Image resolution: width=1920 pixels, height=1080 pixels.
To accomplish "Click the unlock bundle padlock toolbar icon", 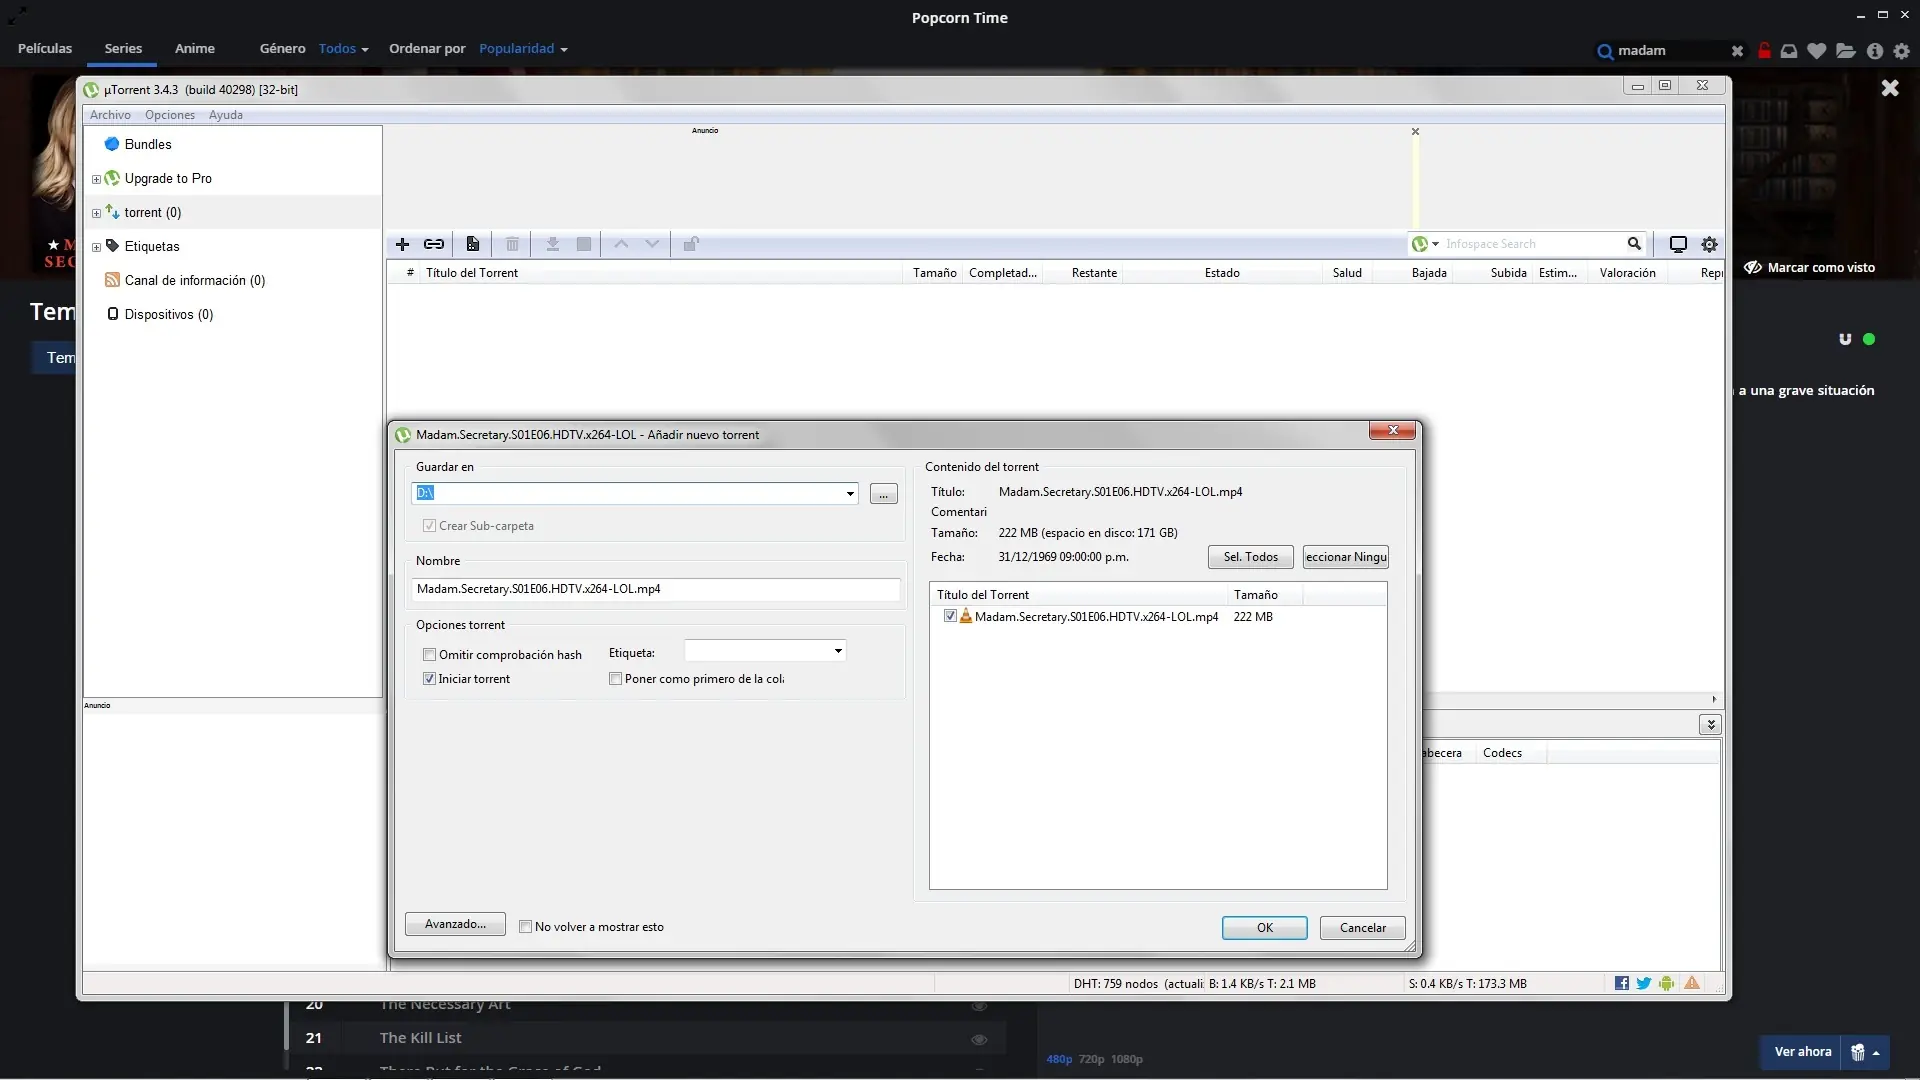I will pyautogui.click(x=691, y=244).
